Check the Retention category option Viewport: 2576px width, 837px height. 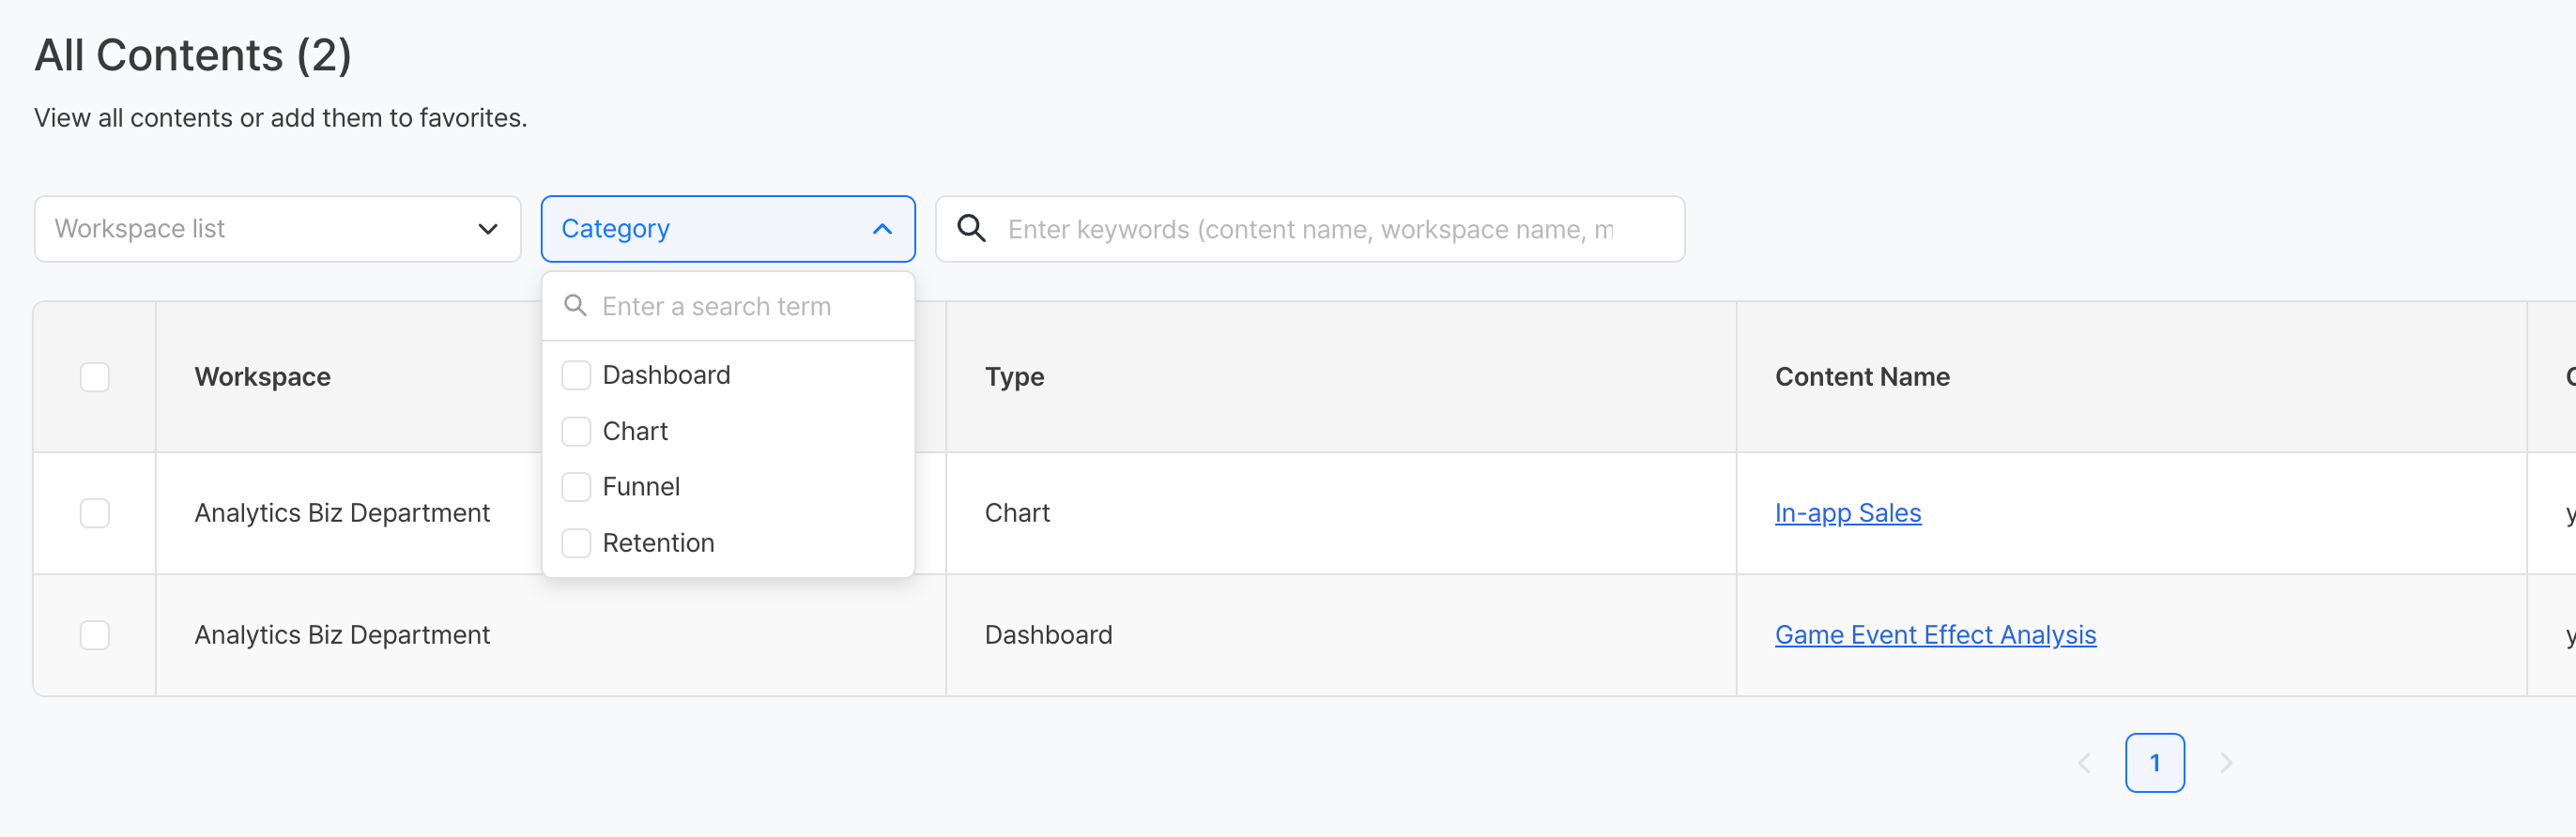576,543
